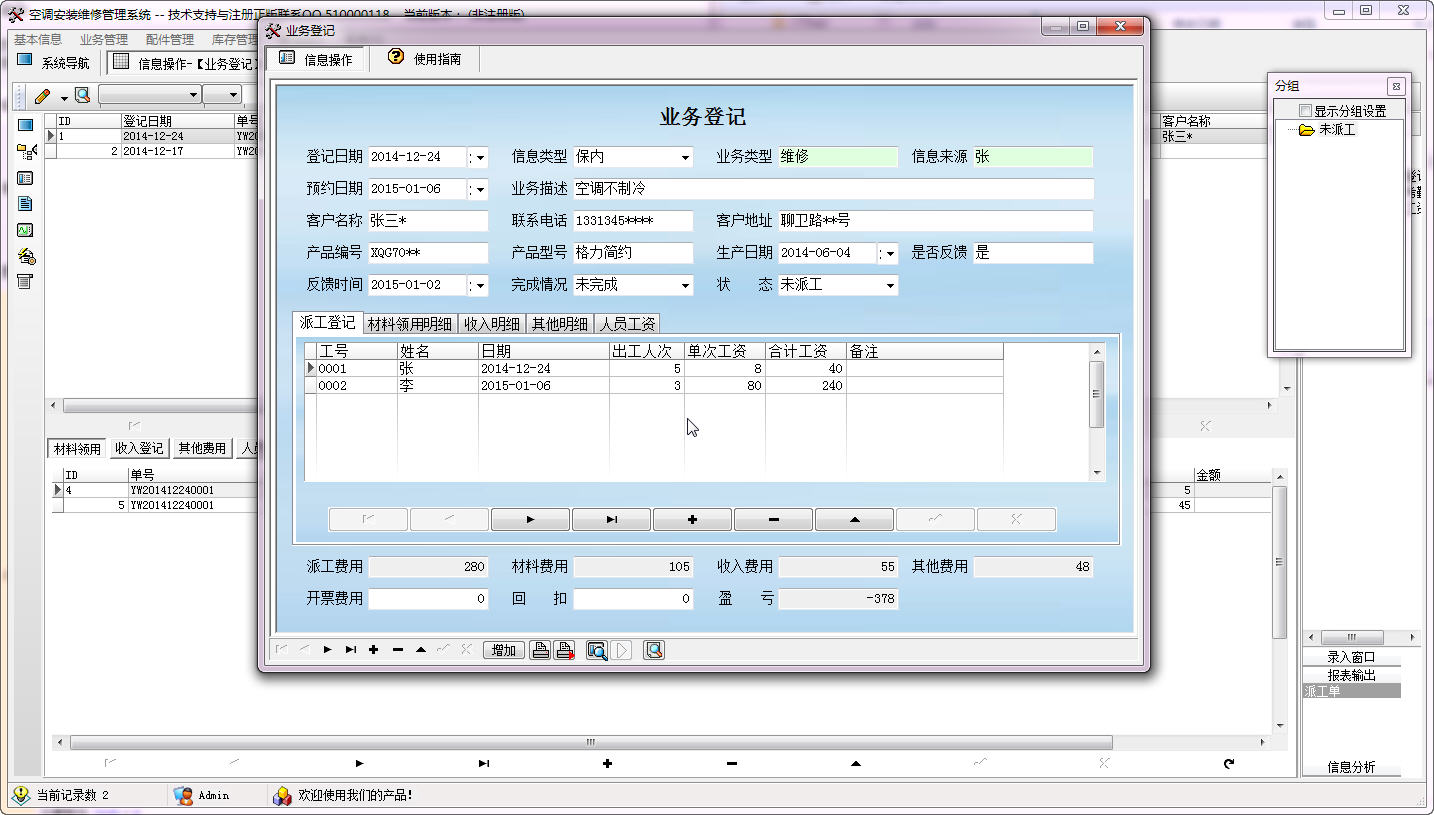Click the 信息分析 button

click(1351, 767)
